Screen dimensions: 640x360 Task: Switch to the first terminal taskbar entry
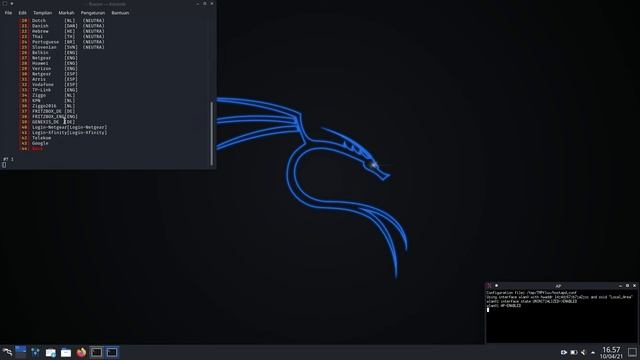[x=97, y=352]
